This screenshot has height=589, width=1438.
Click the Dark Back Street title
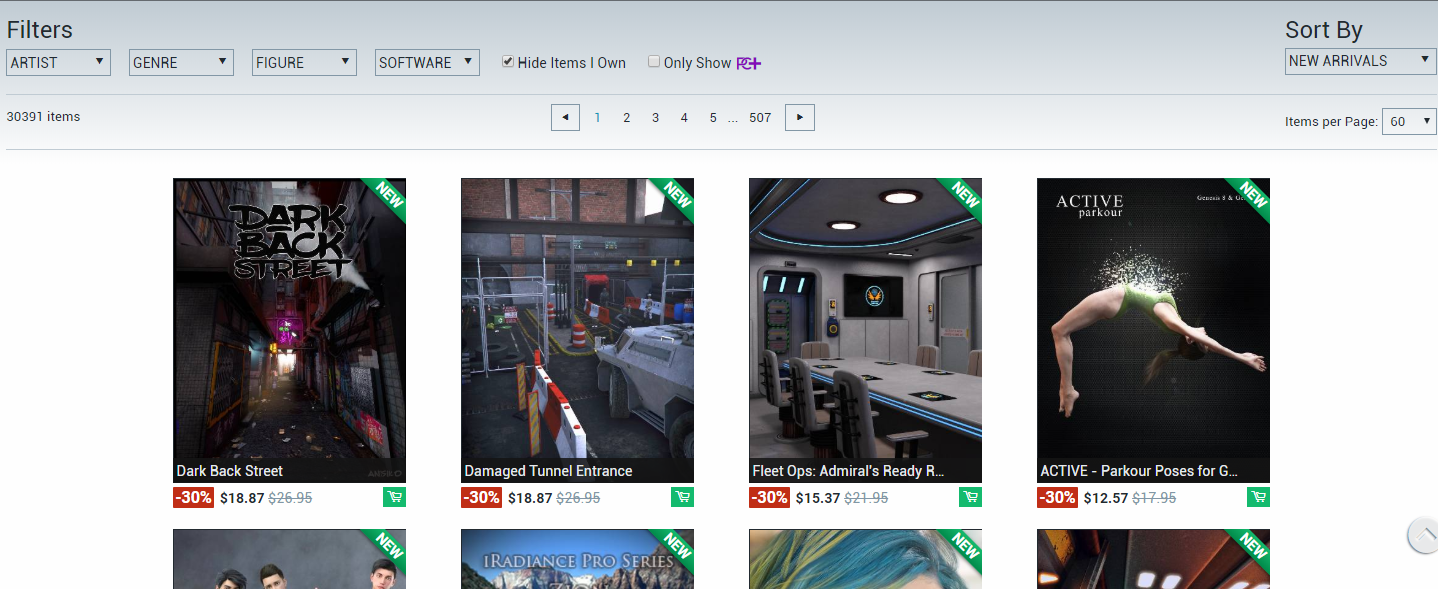point(230,471)
